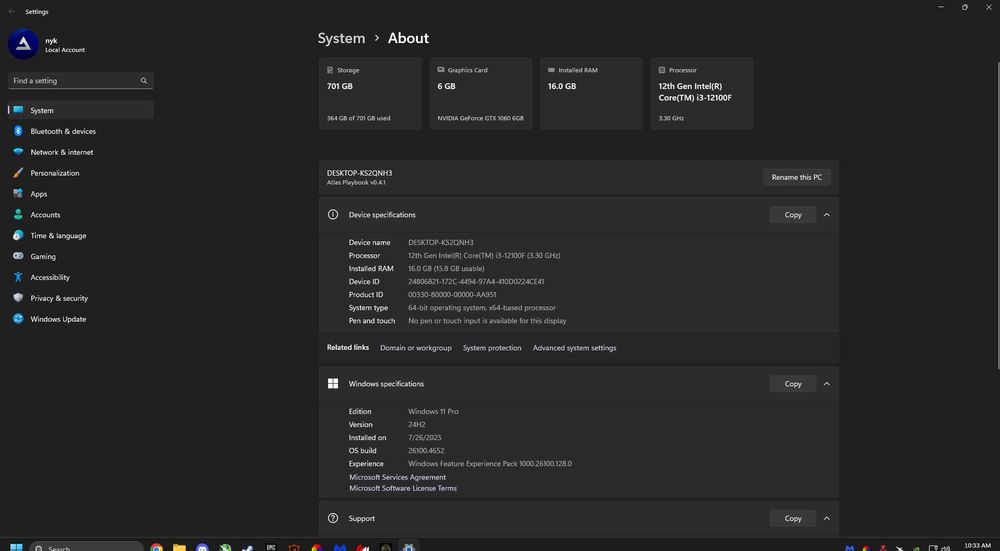Collapse the Windows specifications section chevron
This screenshot has height=551, width=1000.
[x=827, y=384]
